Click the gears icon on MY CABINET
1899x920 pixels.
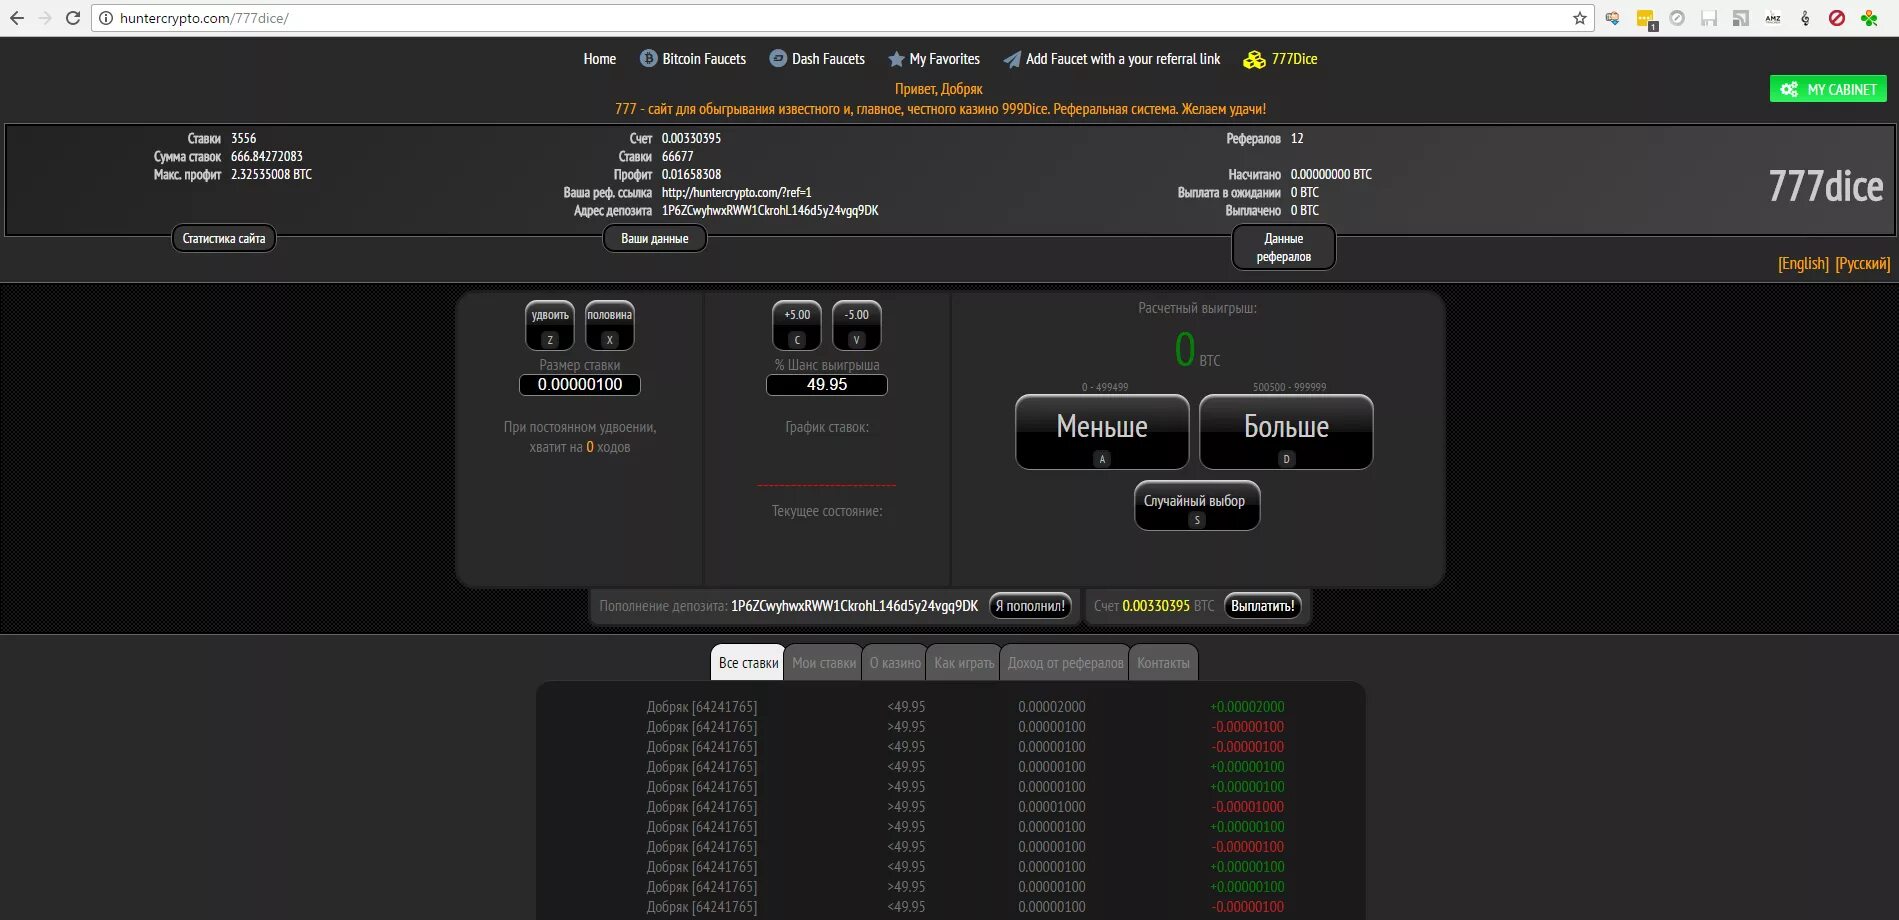pos(1789,89)
